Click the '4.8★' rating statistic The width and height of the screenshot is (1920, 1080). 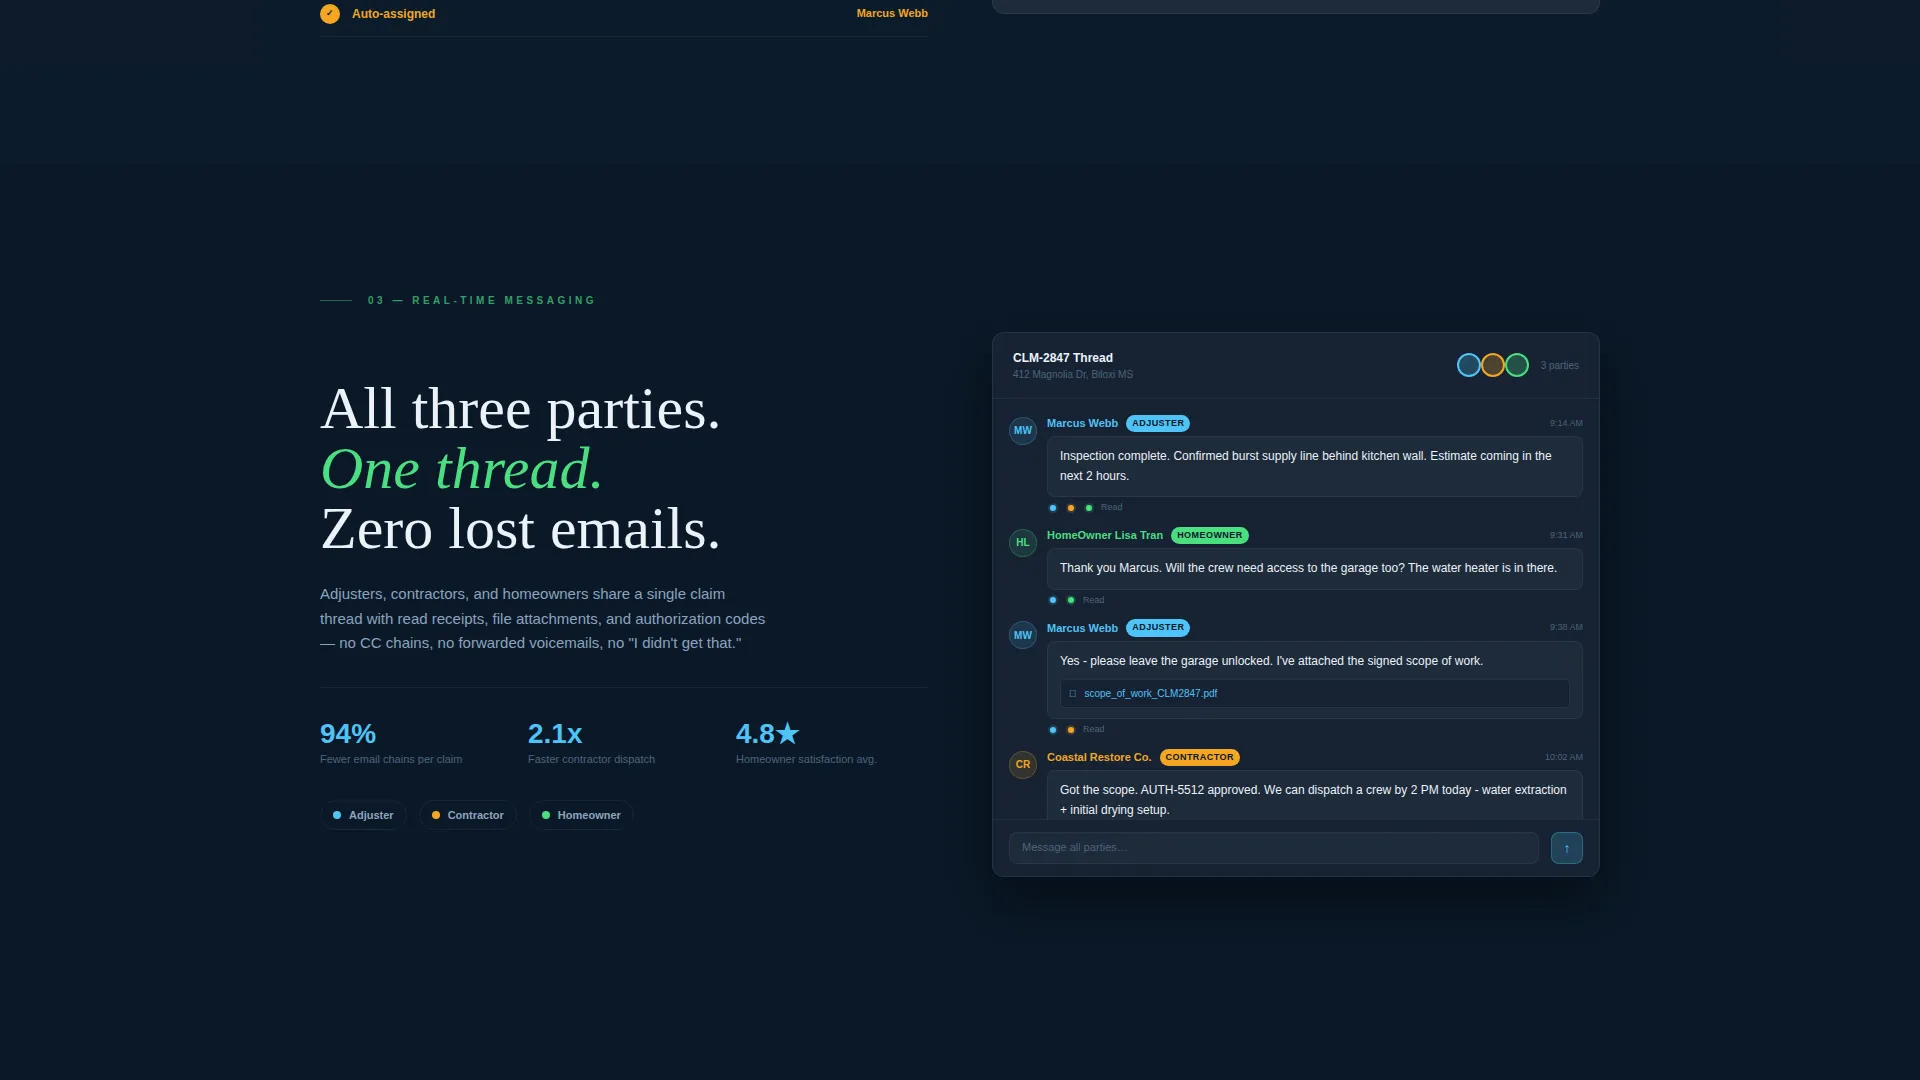[767, 734]
